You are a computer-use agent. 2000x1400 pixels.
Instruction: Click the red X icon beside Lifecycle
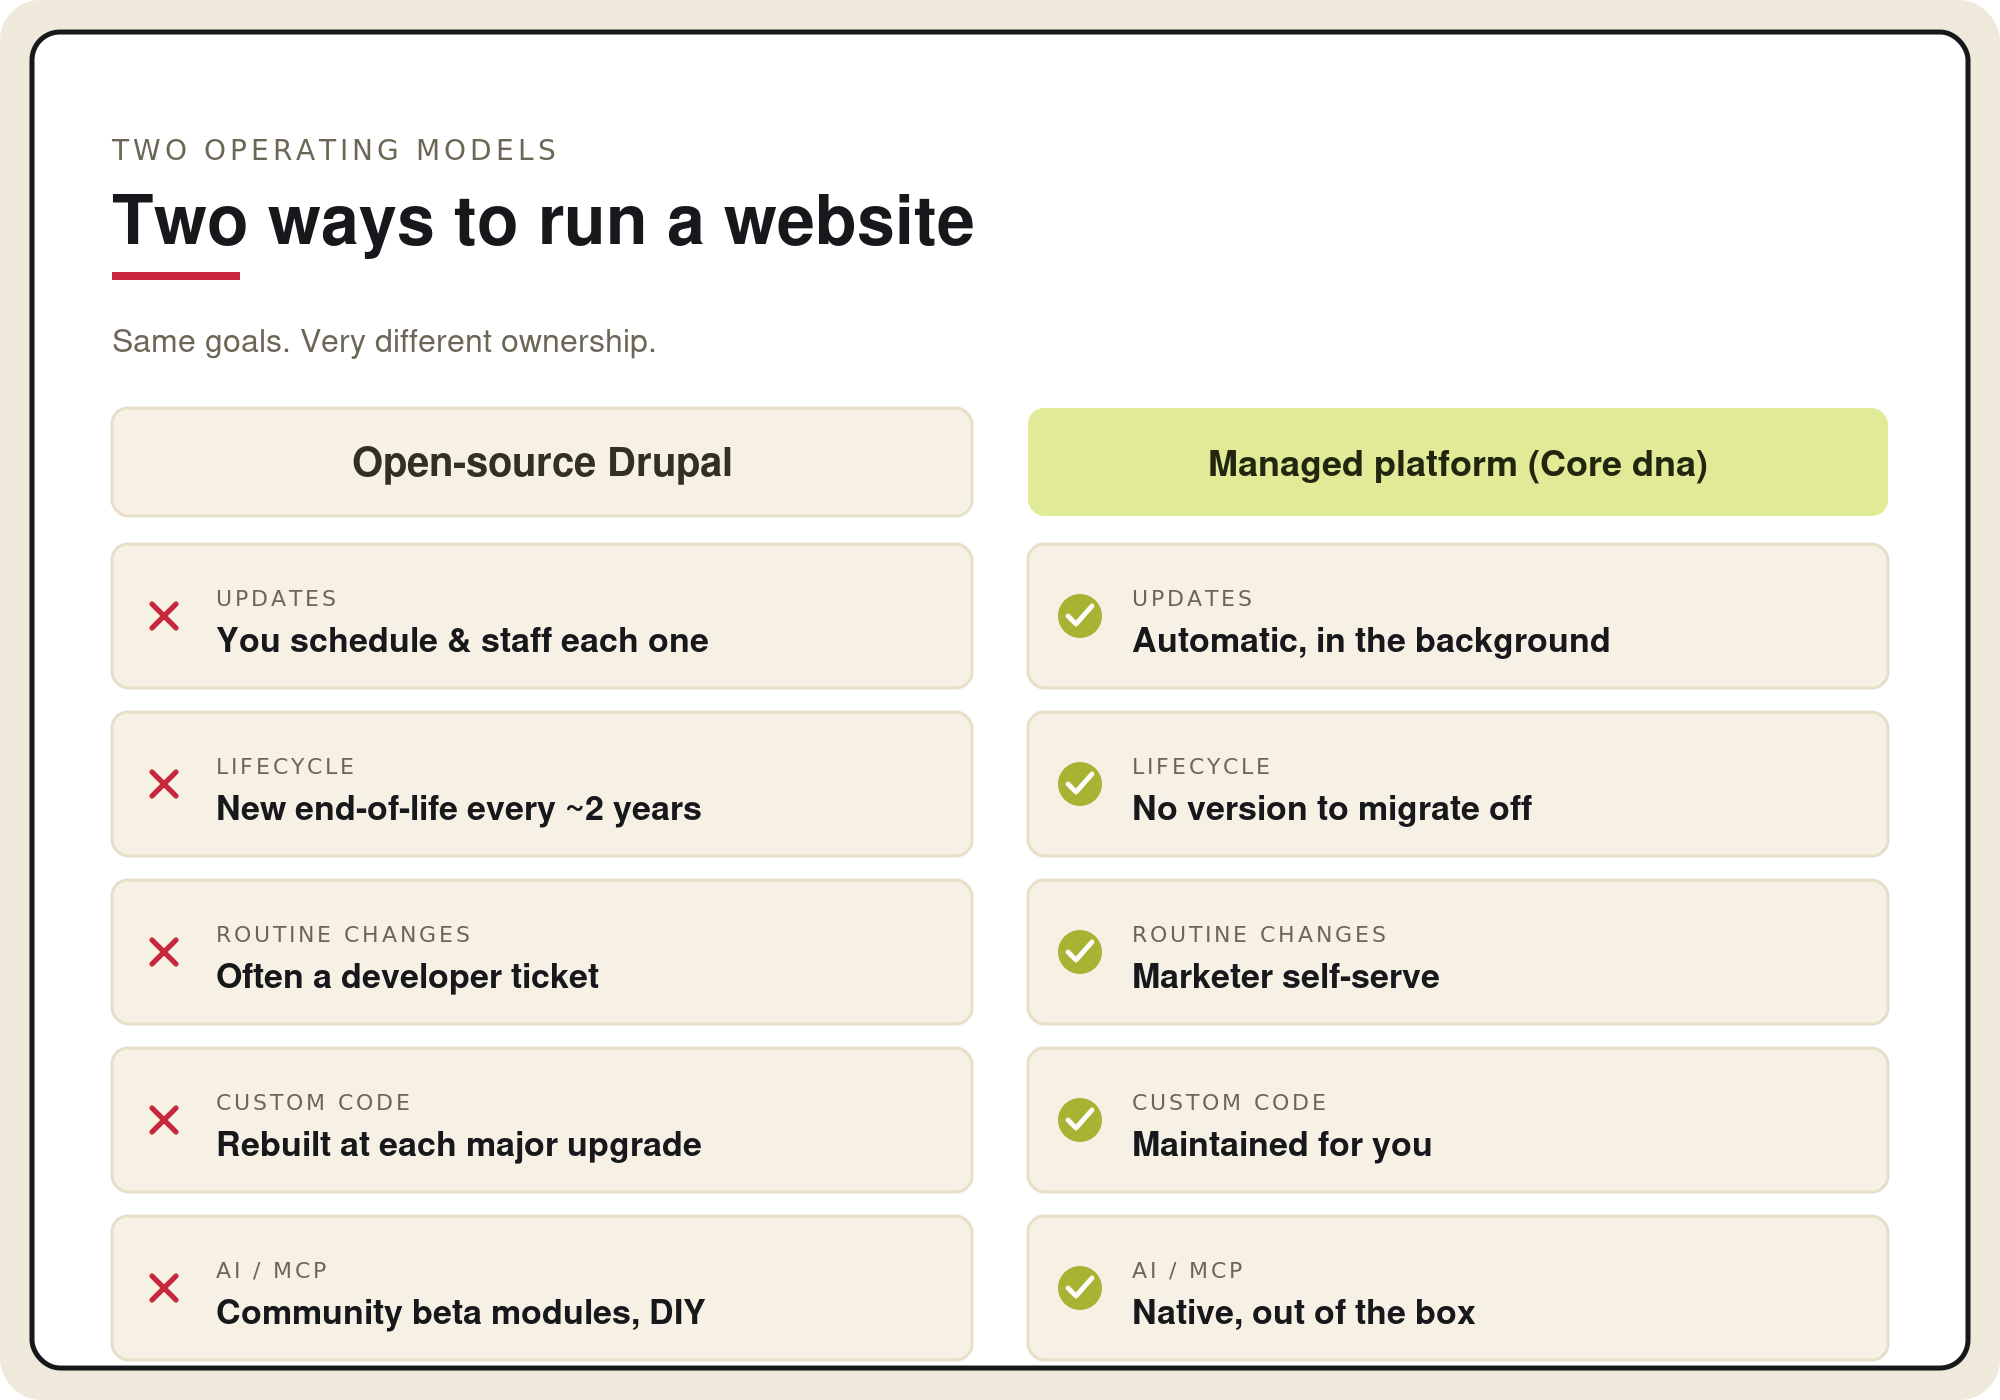point(164,784)
